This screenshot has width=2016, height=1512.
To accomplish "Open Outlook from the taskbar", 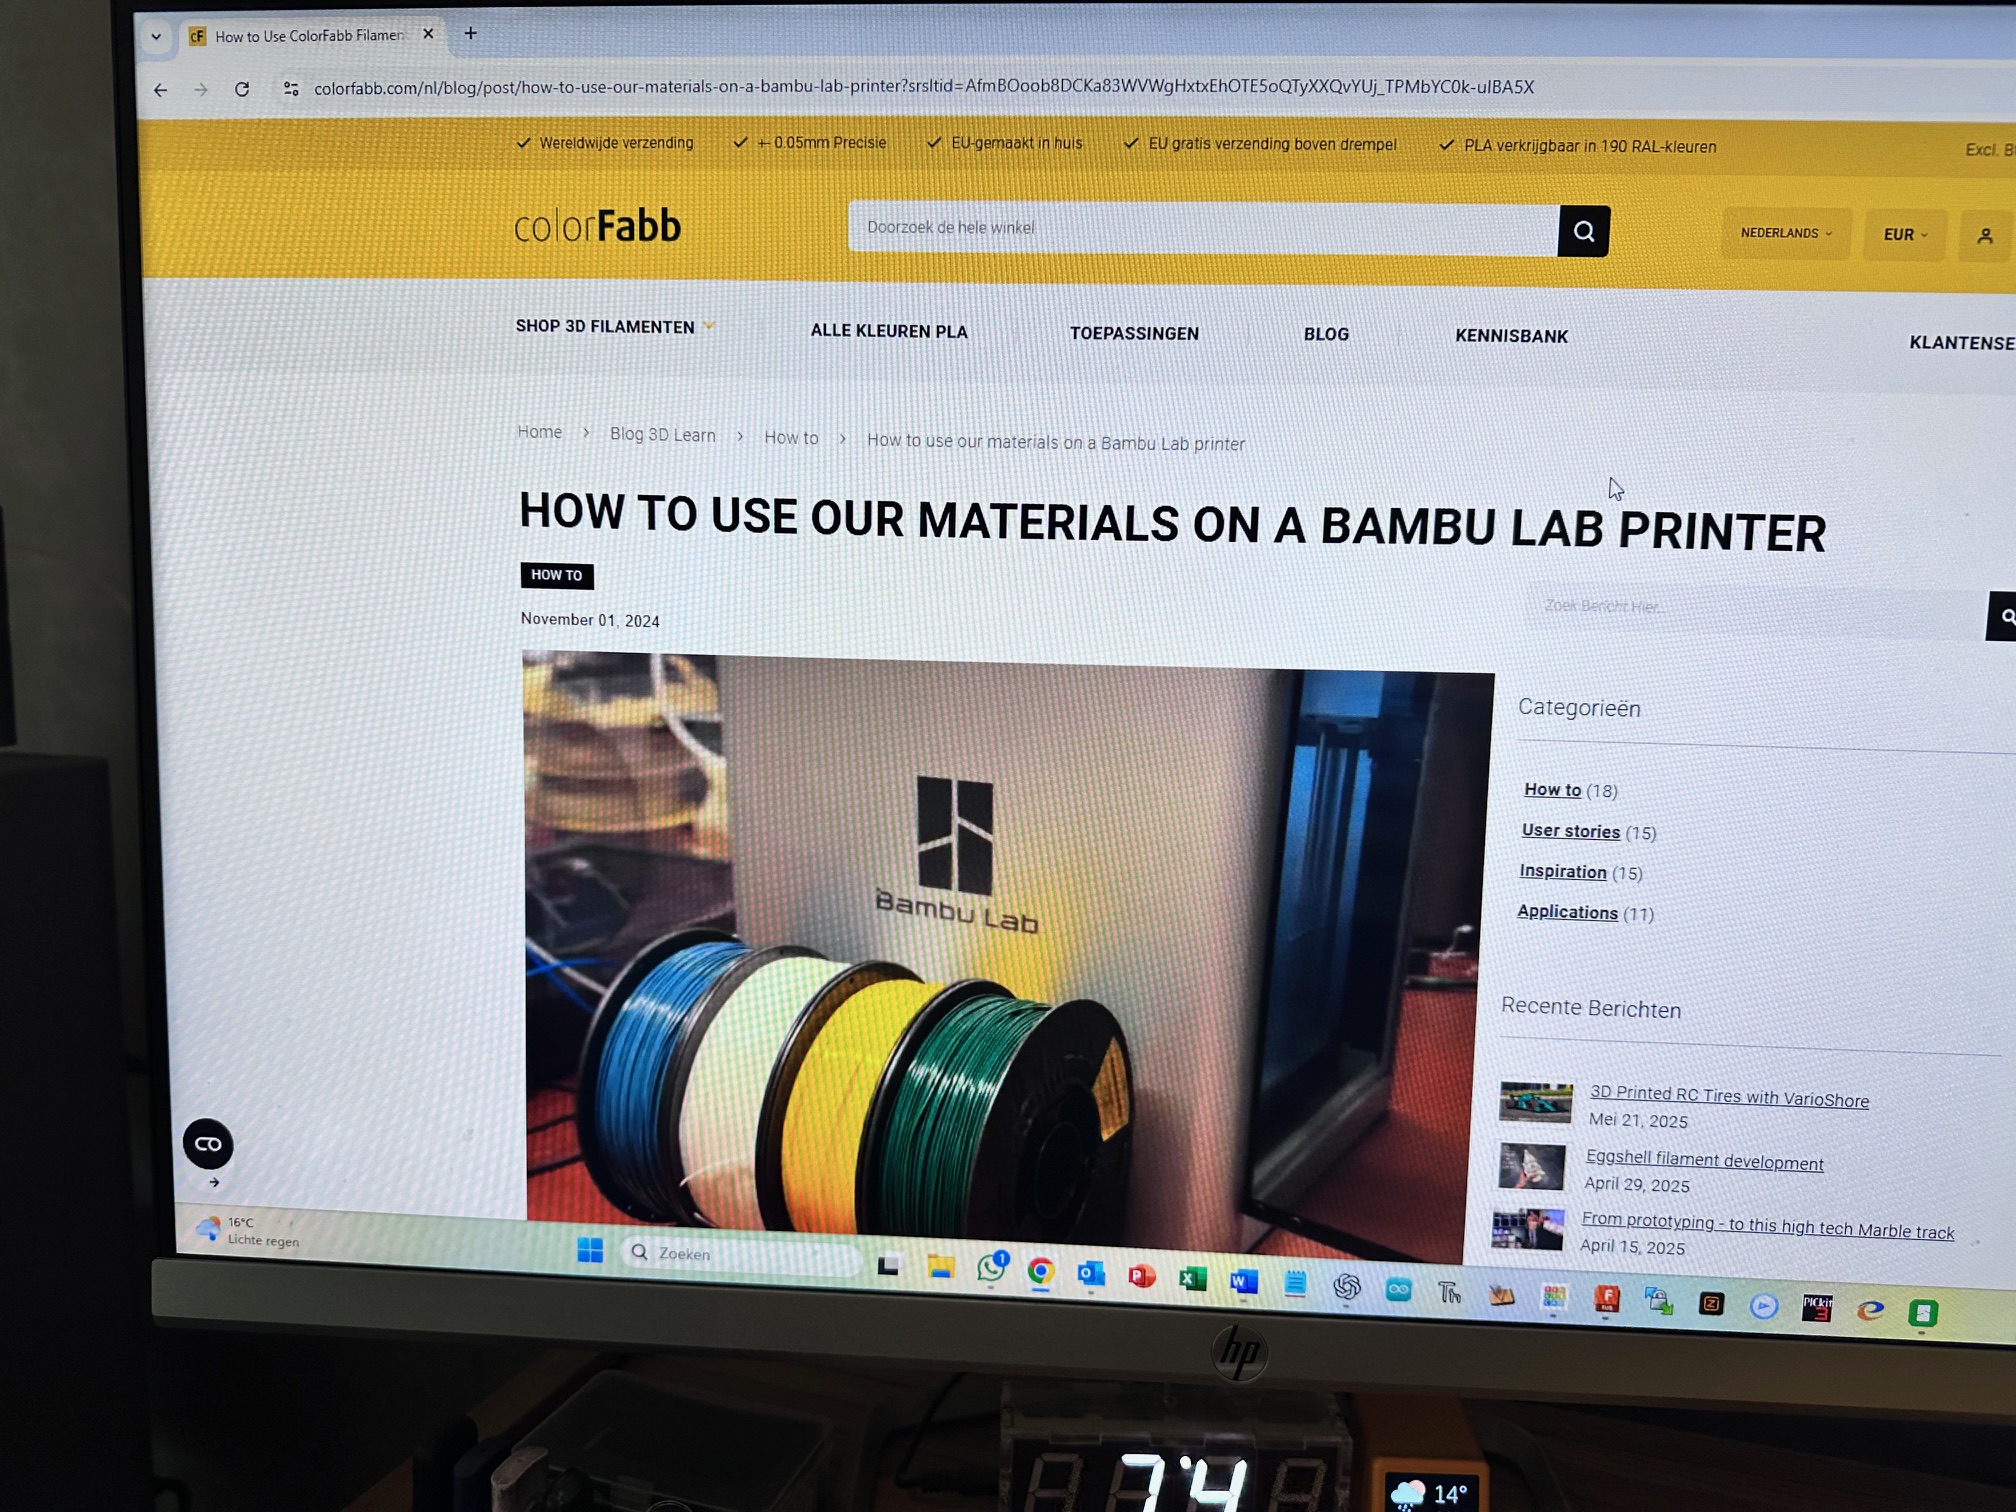I will tap(1090, 1273).
